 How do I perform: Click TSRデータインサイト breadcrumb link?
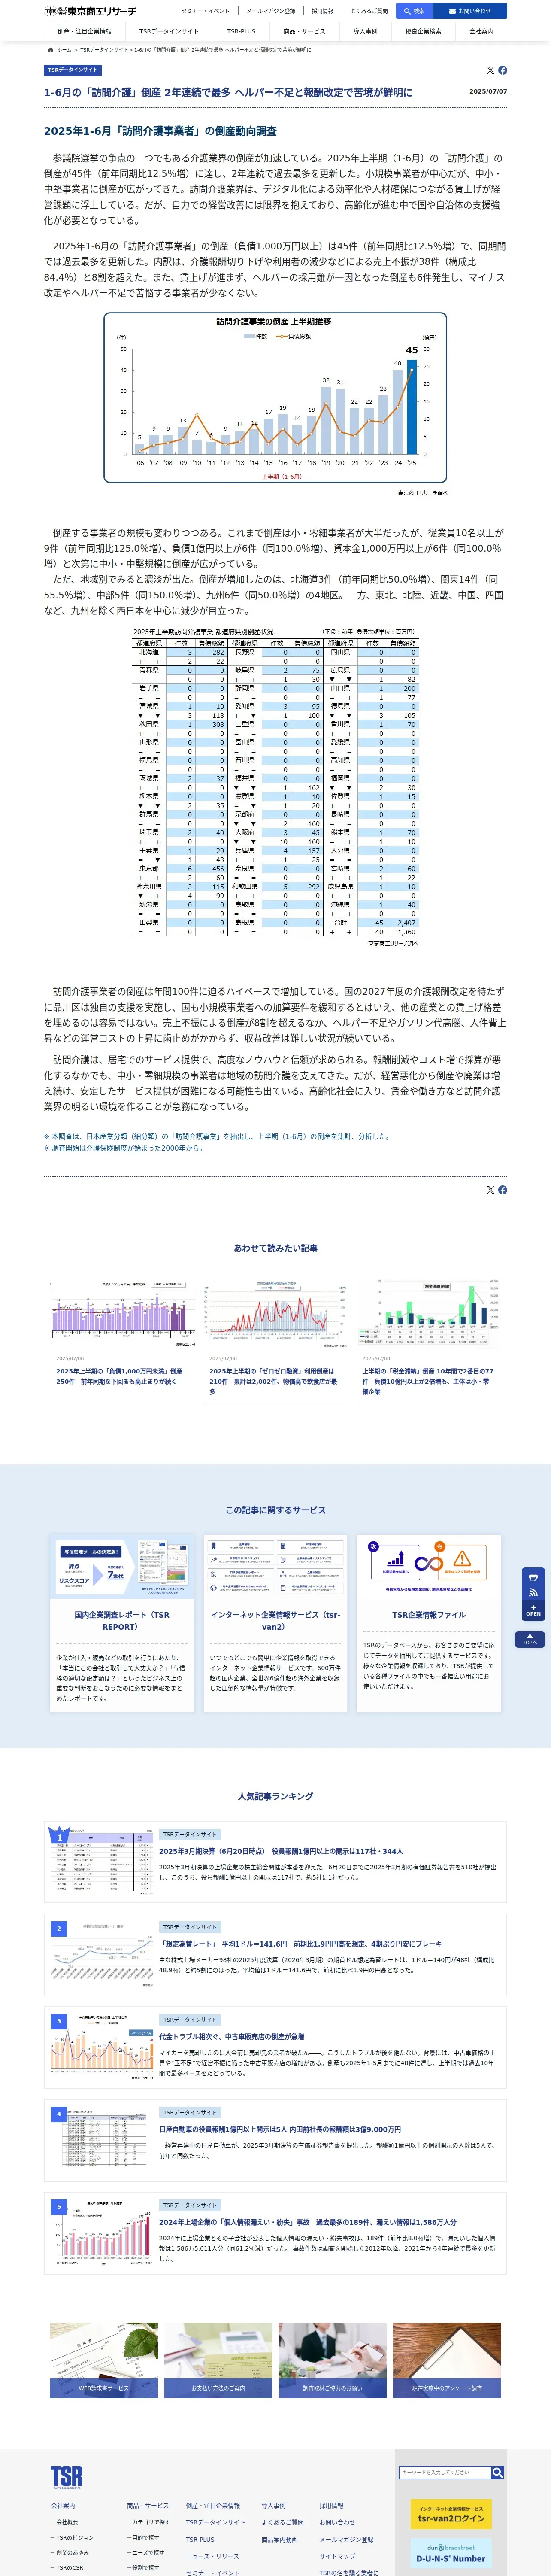click(x=104, y=50)
